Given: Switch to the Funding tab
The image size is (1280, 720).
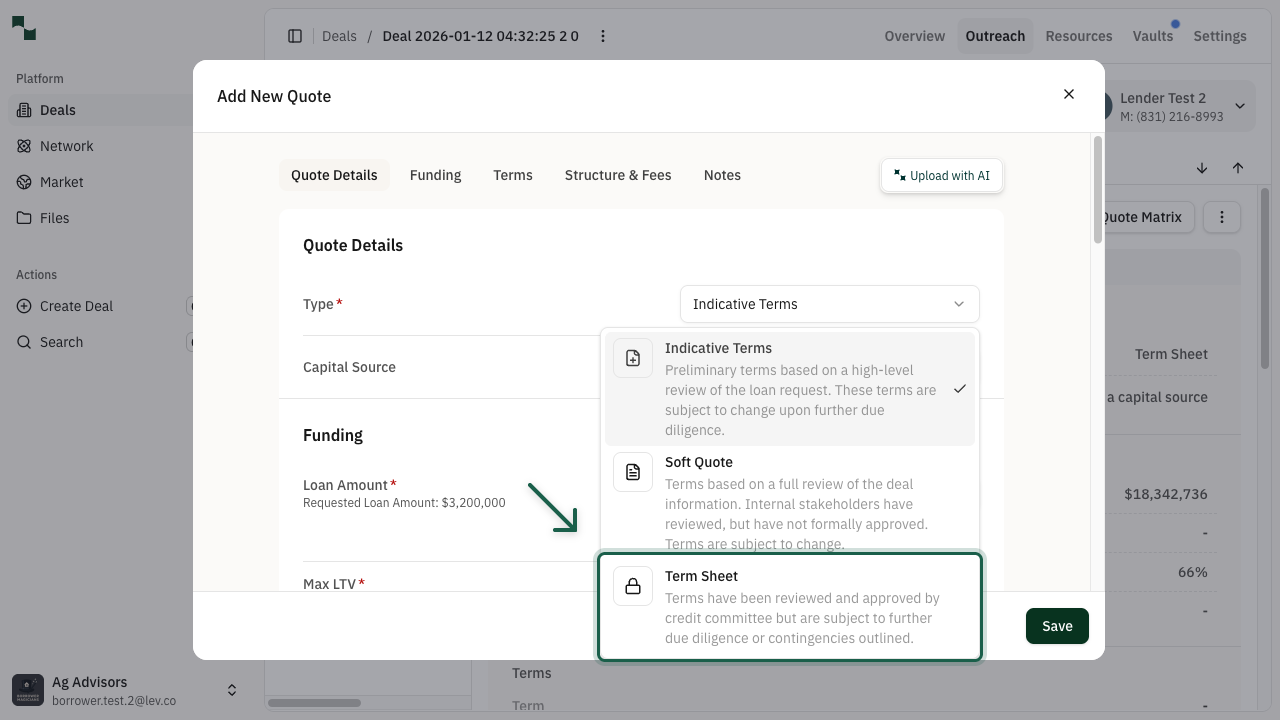Looking at the screenshot, I should click(x=435, y=175).
